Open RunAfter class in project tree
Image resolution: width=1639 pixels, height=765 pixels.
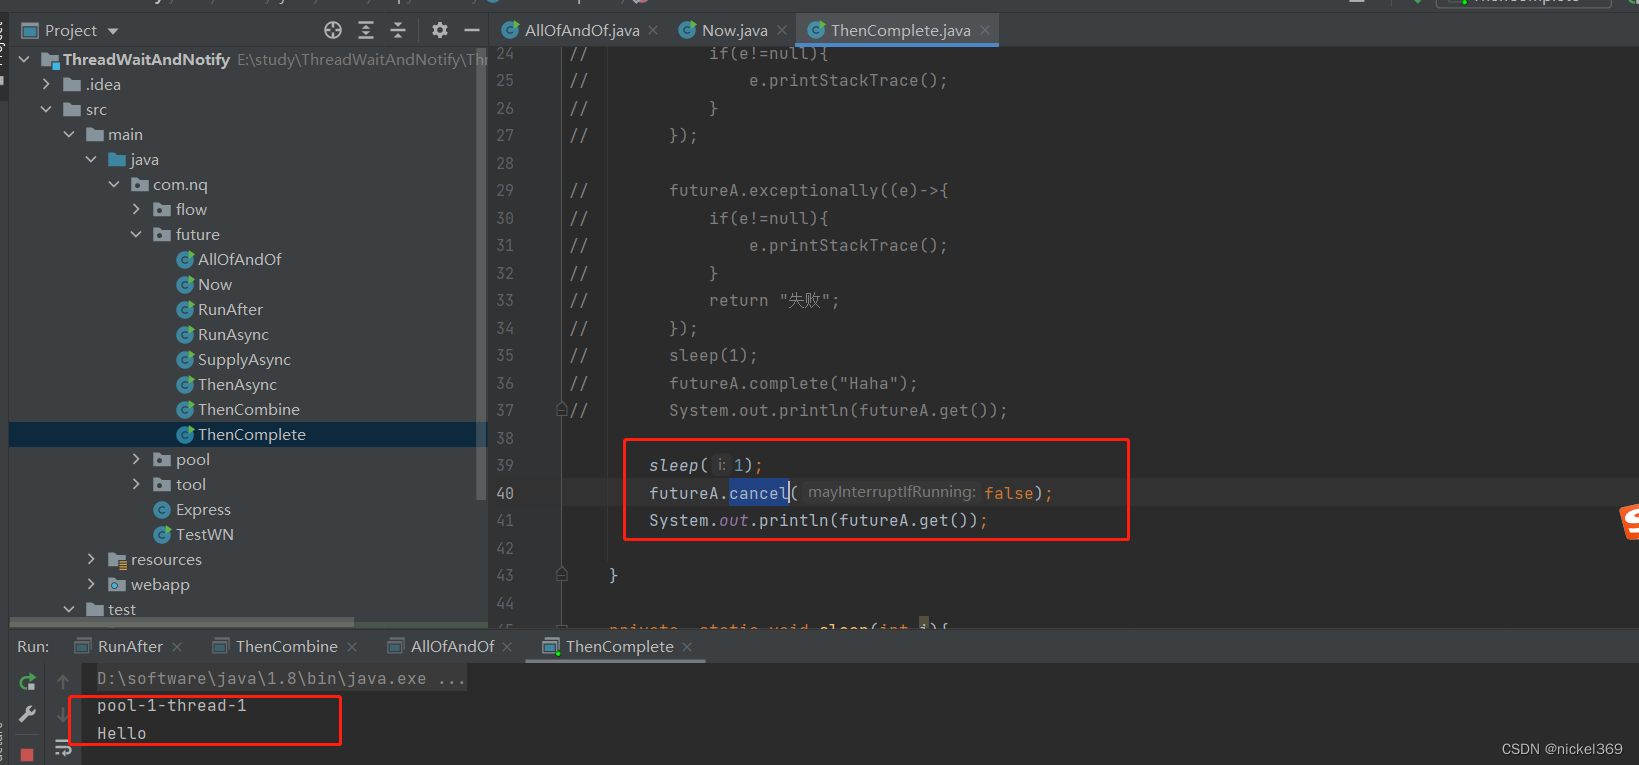coord(230,310)
